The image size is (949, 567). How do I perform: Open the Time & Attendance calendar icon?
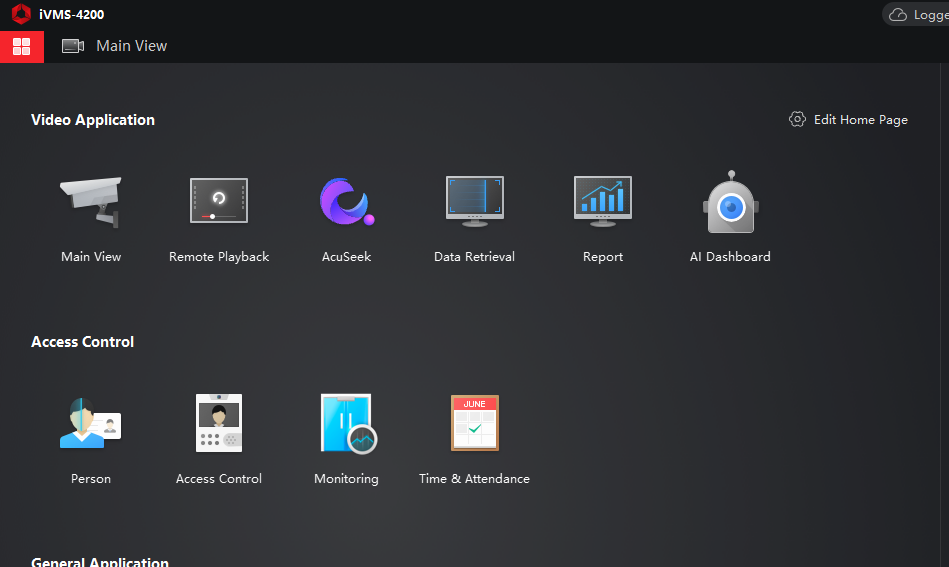tap(474, 423)
